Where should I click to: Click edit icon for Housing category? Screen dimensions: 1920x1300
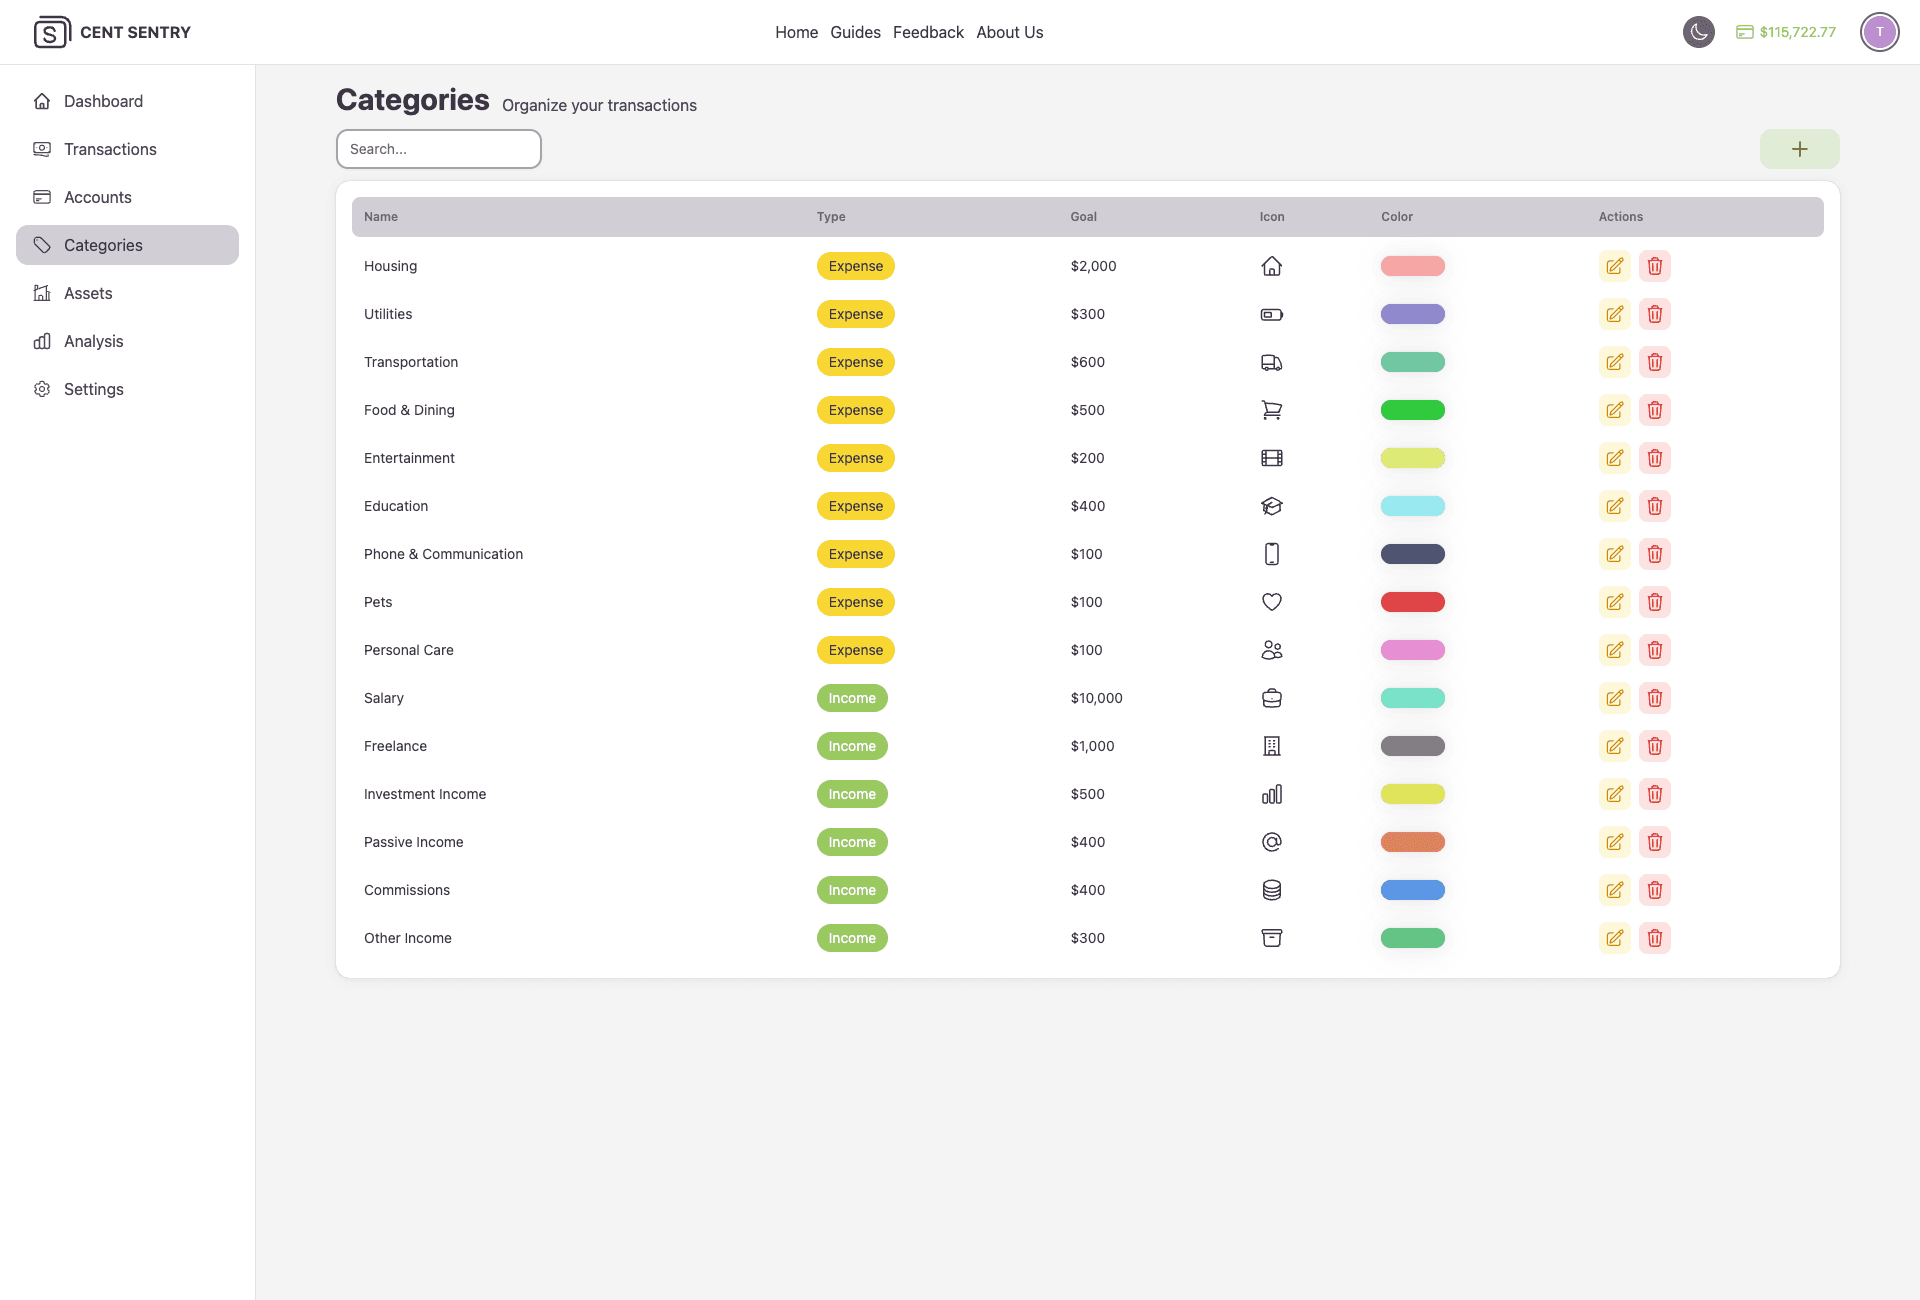pyautogui.click(x=1614, y=266)
